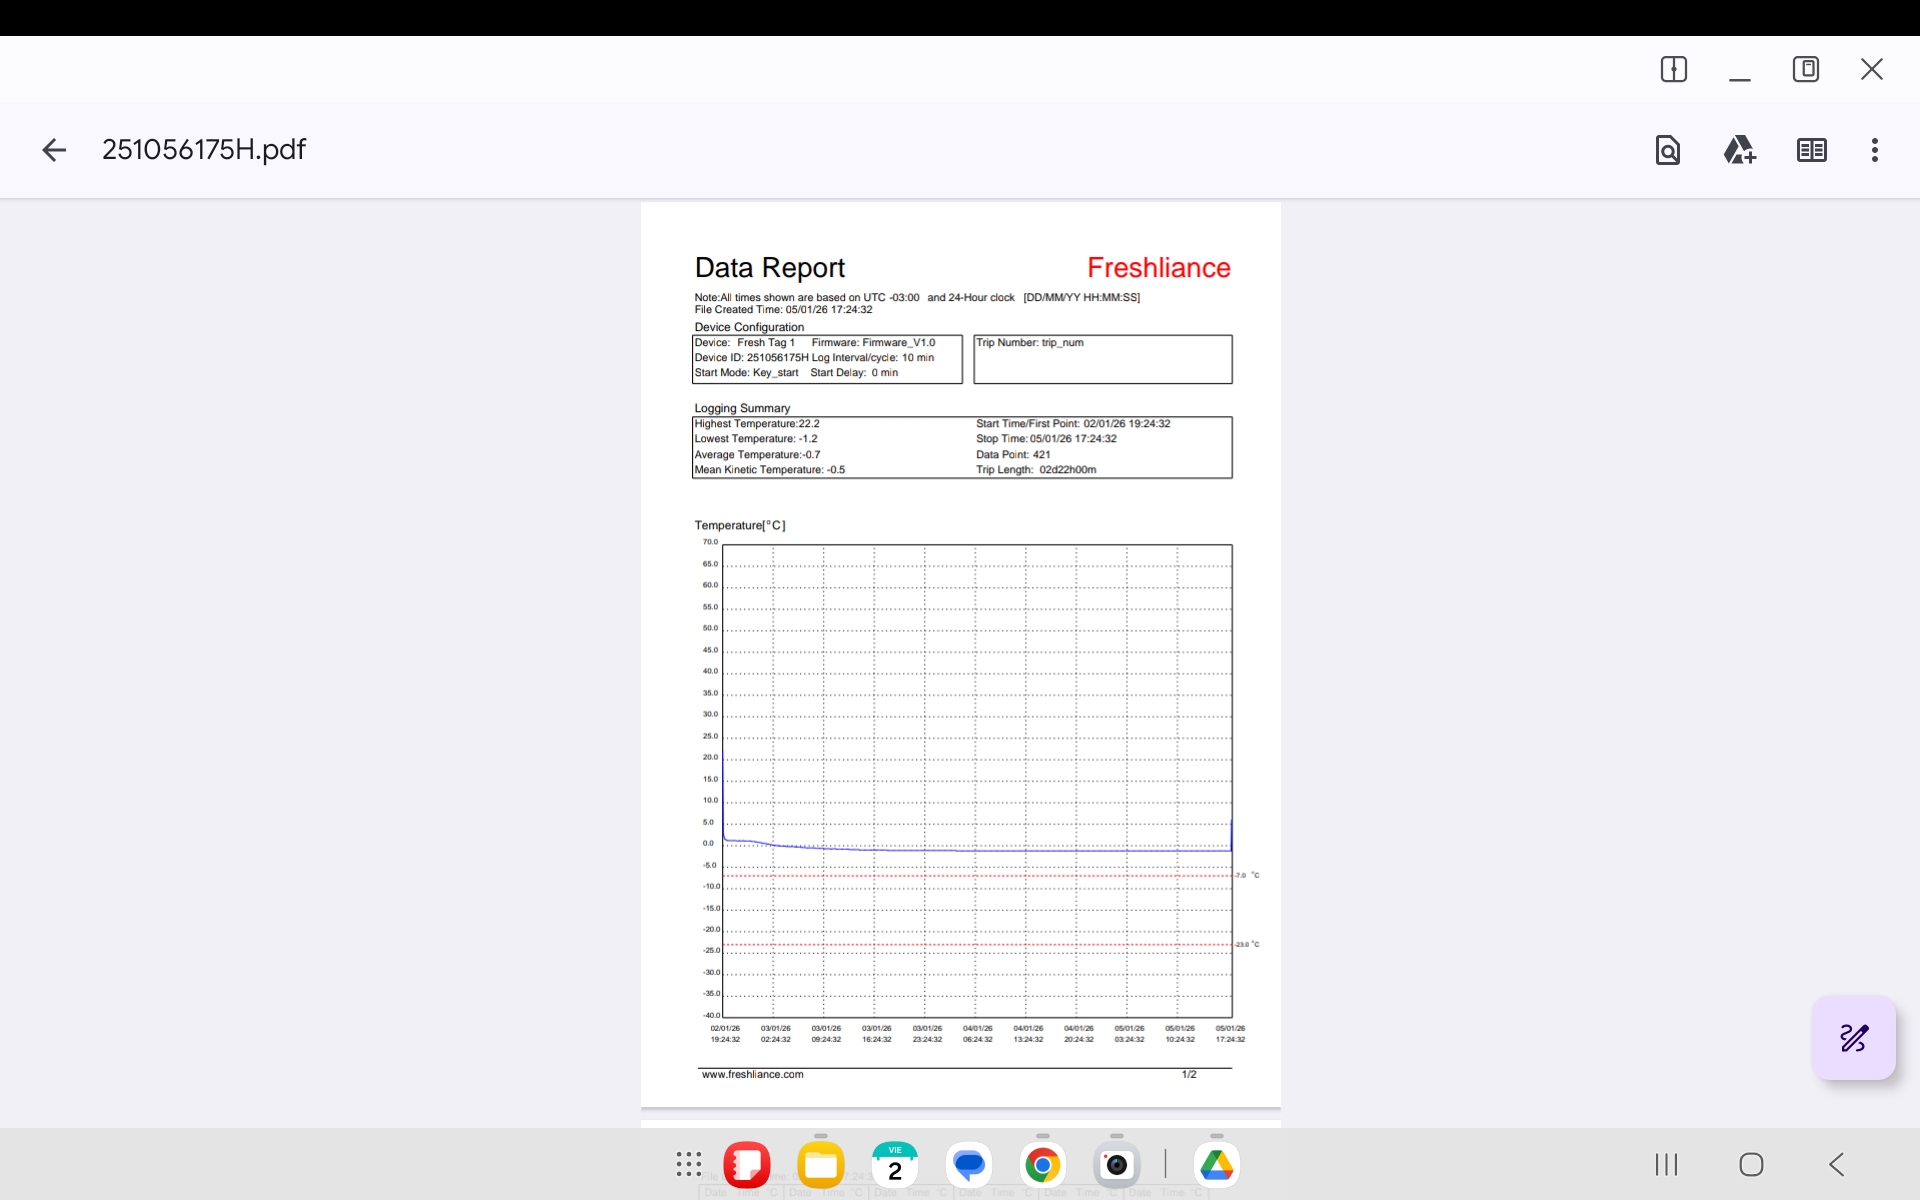Click the temperature graph in the PDF
Image resolution: width=1920 pixels, height=1200 pixels.
pos(976,780)
